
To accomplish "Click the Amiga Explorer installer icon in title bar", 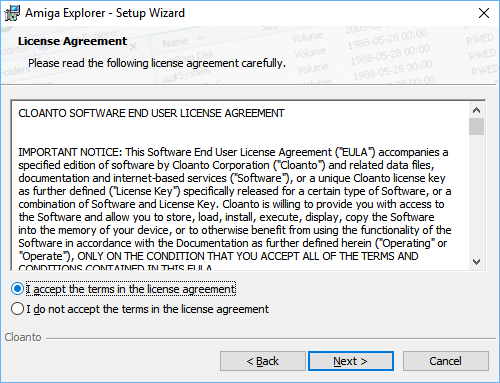I will (x=12, y=13).
